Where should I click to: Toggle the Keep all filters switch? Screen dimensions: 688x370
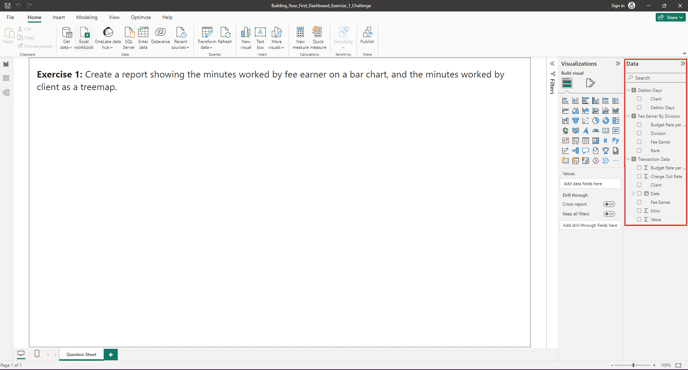[609, 214]
